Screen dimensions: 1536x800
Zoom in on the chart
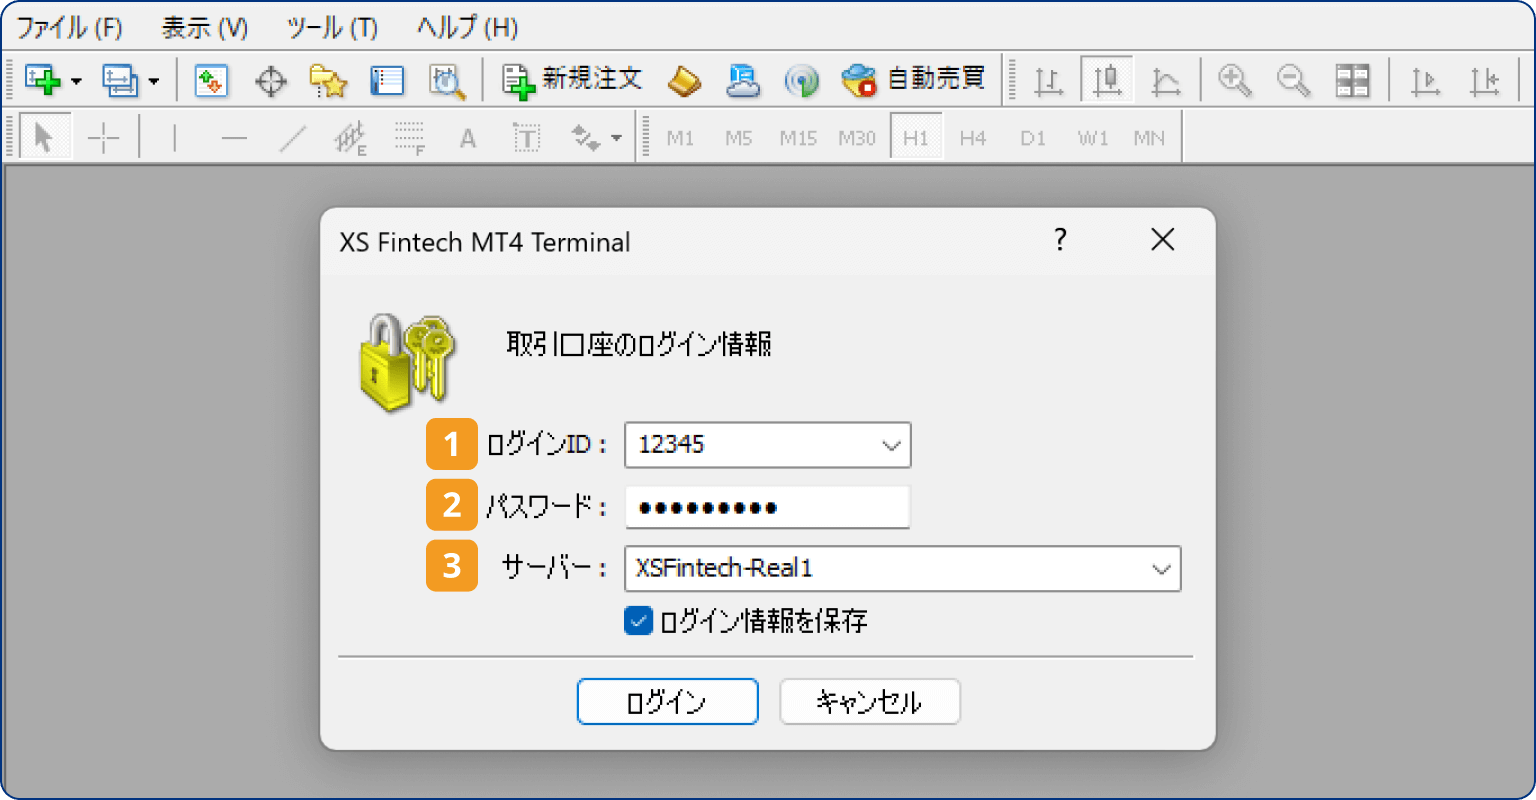tap(1235, 80)
